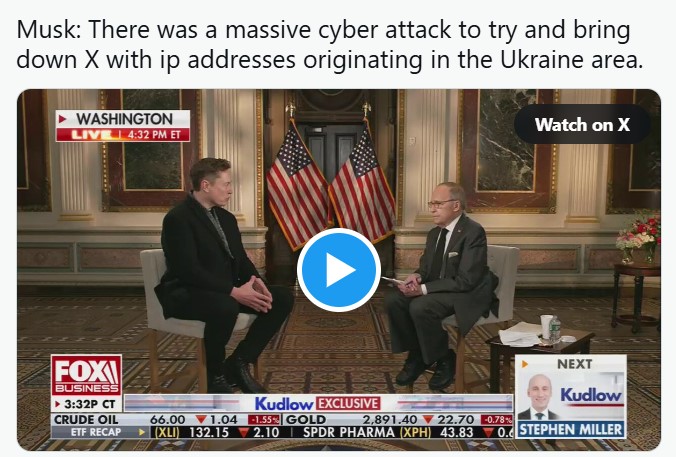Click the Stephen Miller name label
This screenshot has height=457, width=676.
[571, 429]
